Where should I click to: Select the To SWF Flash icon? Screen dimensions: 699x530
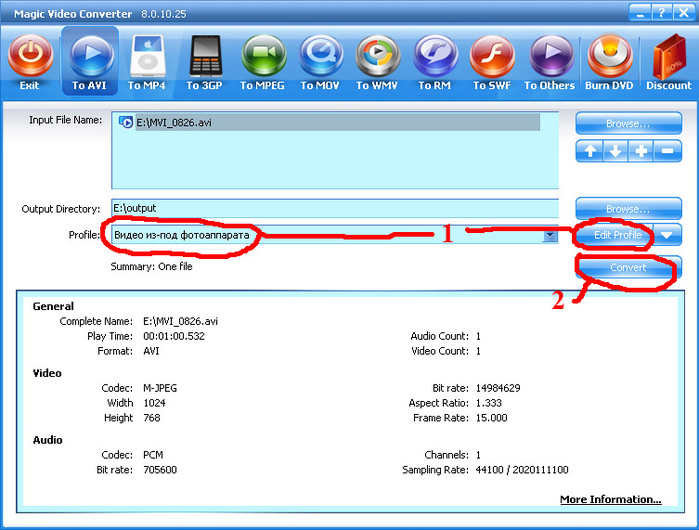pos(492,56)
